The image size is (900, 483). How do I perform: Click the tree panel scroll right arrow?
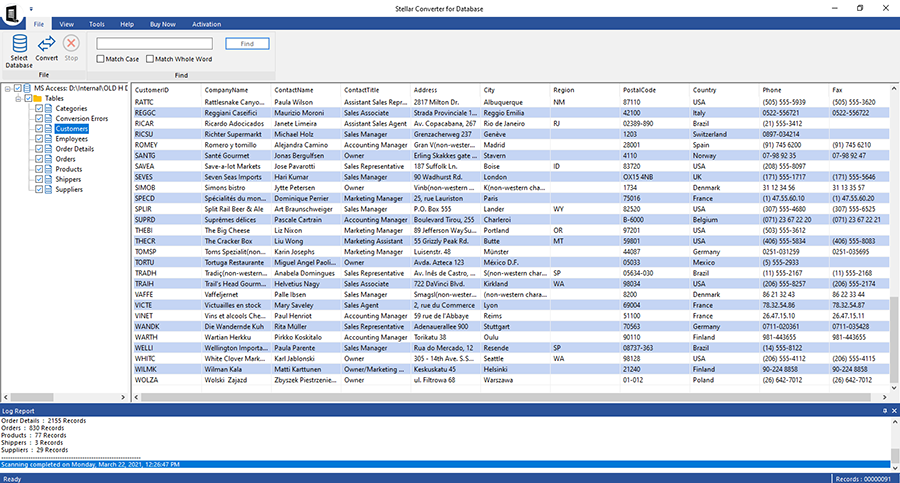coord(123,397)
